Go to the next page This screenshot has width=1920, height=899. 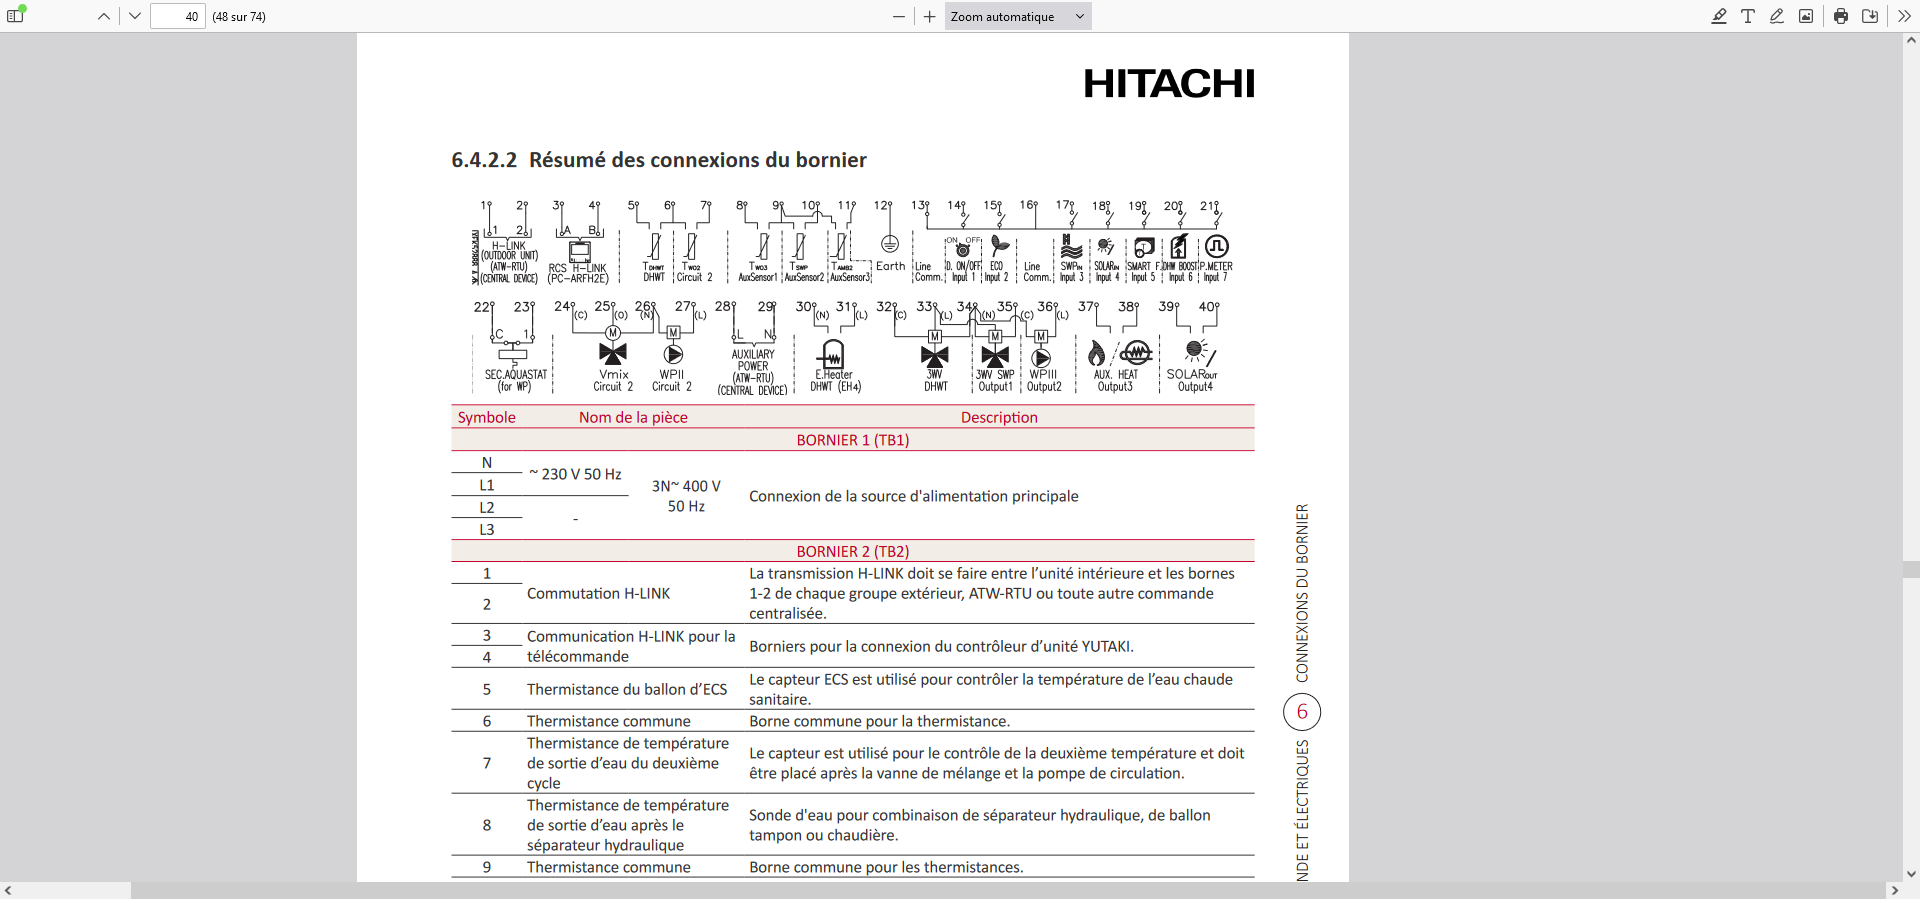[135, 16]
